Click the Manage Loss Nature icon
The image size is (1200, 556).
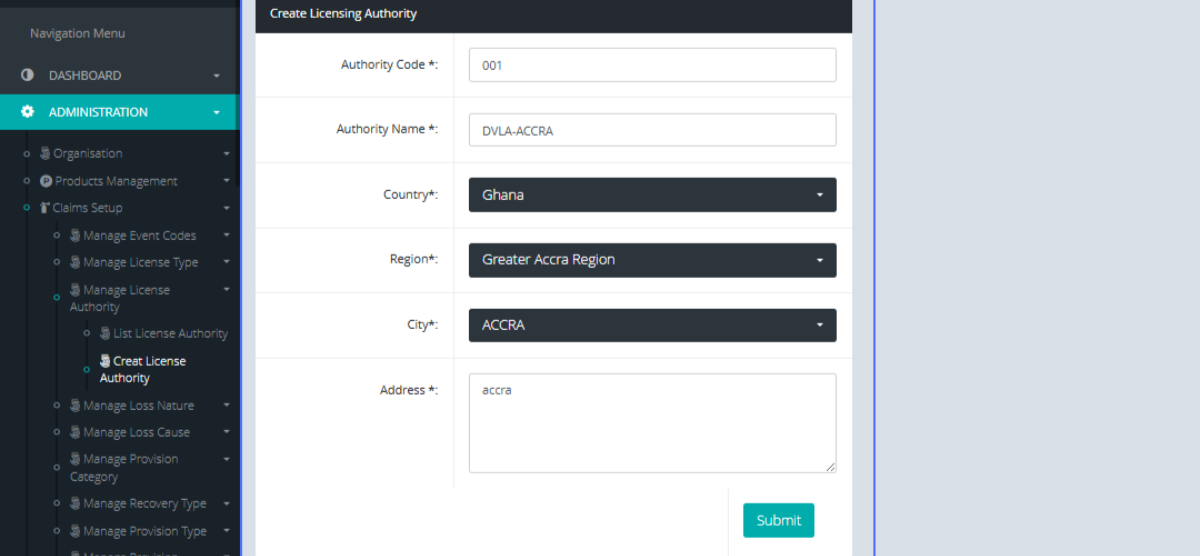(x=75, y=406)
